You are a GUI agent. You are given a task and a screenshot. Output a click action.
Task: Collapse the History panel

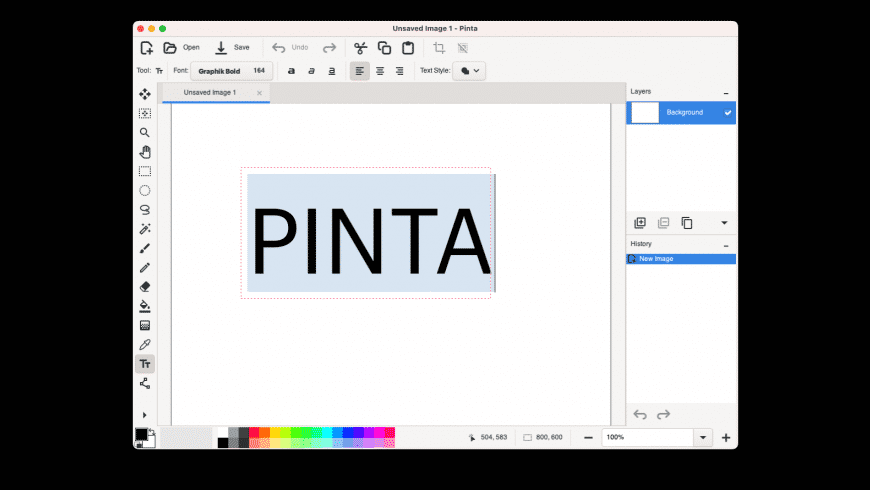point(726,245)
